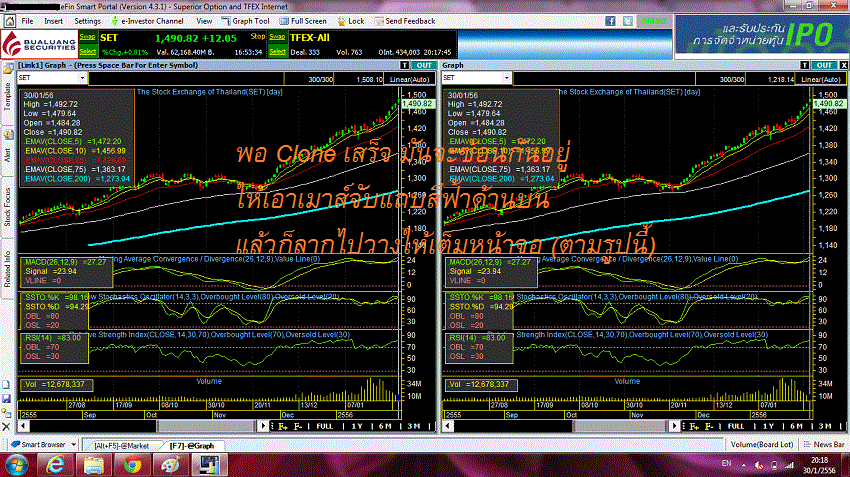Click Swap next to SET ticker
850x477 pixels.
[x=87, y=37]
